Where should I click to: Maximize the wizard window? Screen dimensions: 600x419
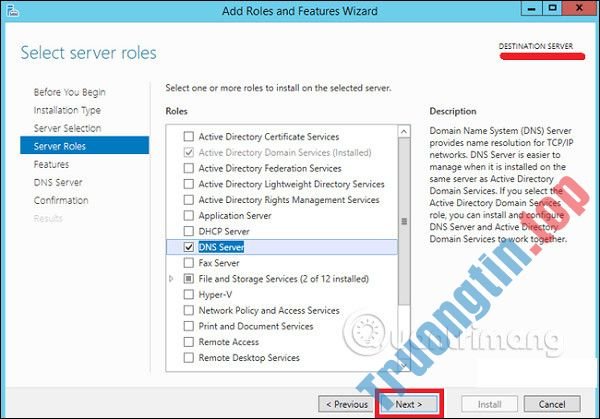(552, 8)
